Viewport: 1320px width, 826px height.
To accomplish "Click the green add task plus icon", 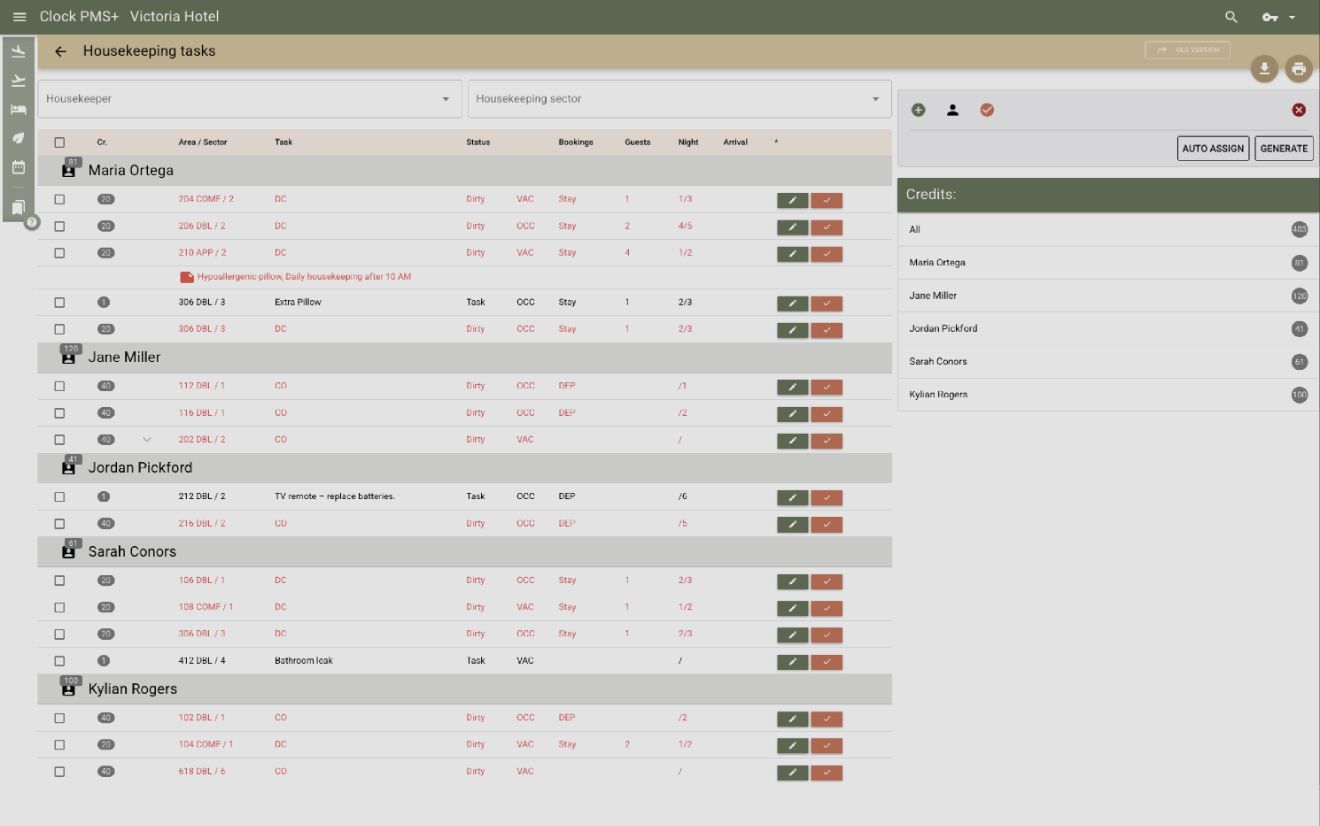I will point(918,110).
